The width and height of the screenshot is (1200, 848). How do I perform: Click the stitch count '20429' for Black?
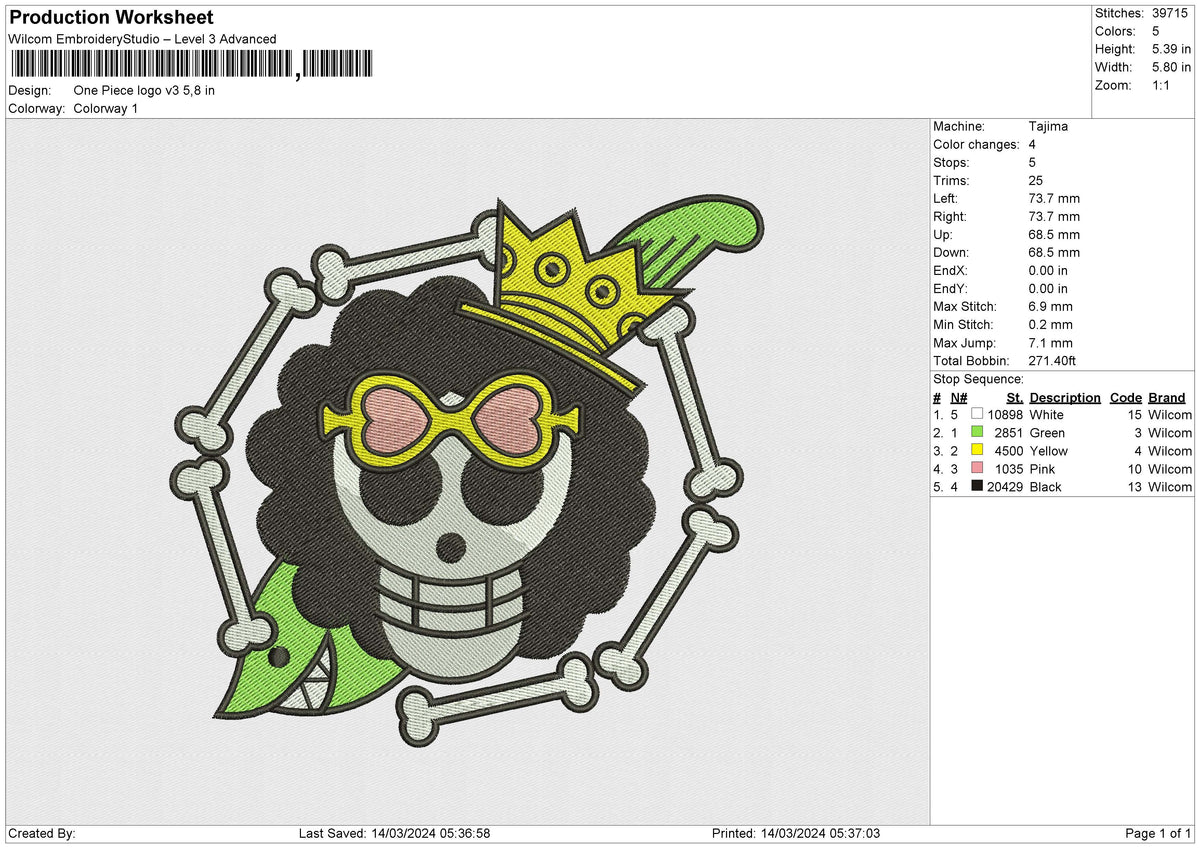1005,487
